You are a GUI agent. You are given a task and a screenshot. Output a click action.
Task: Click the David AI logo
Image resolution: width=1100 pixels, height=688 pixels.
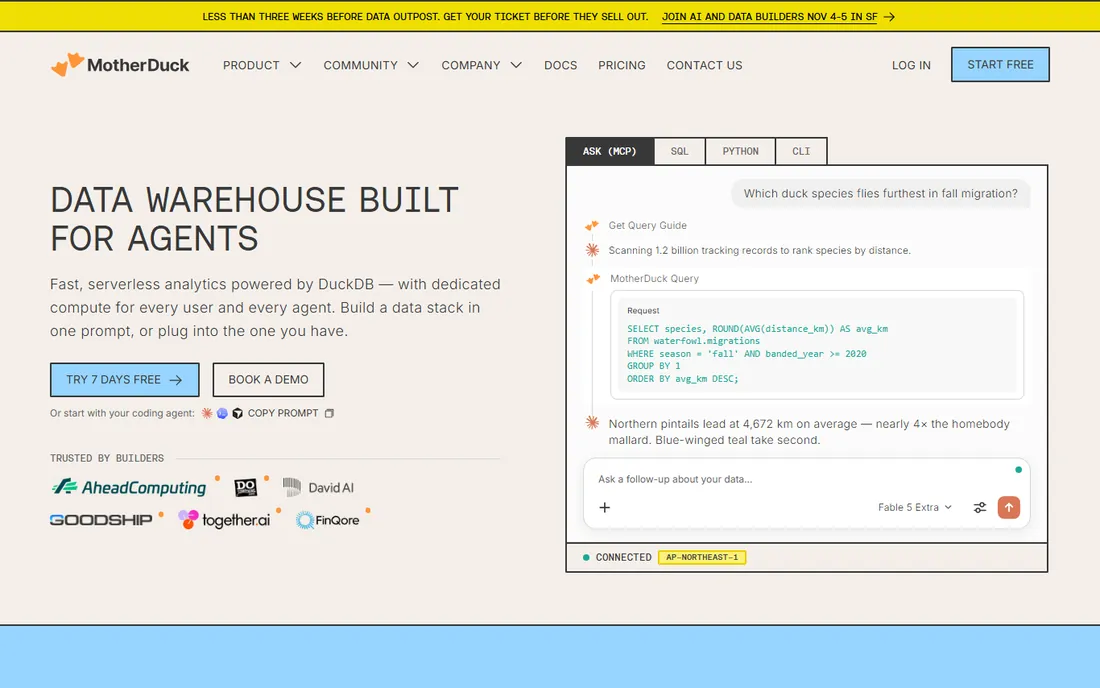click(x=318, y=487)
